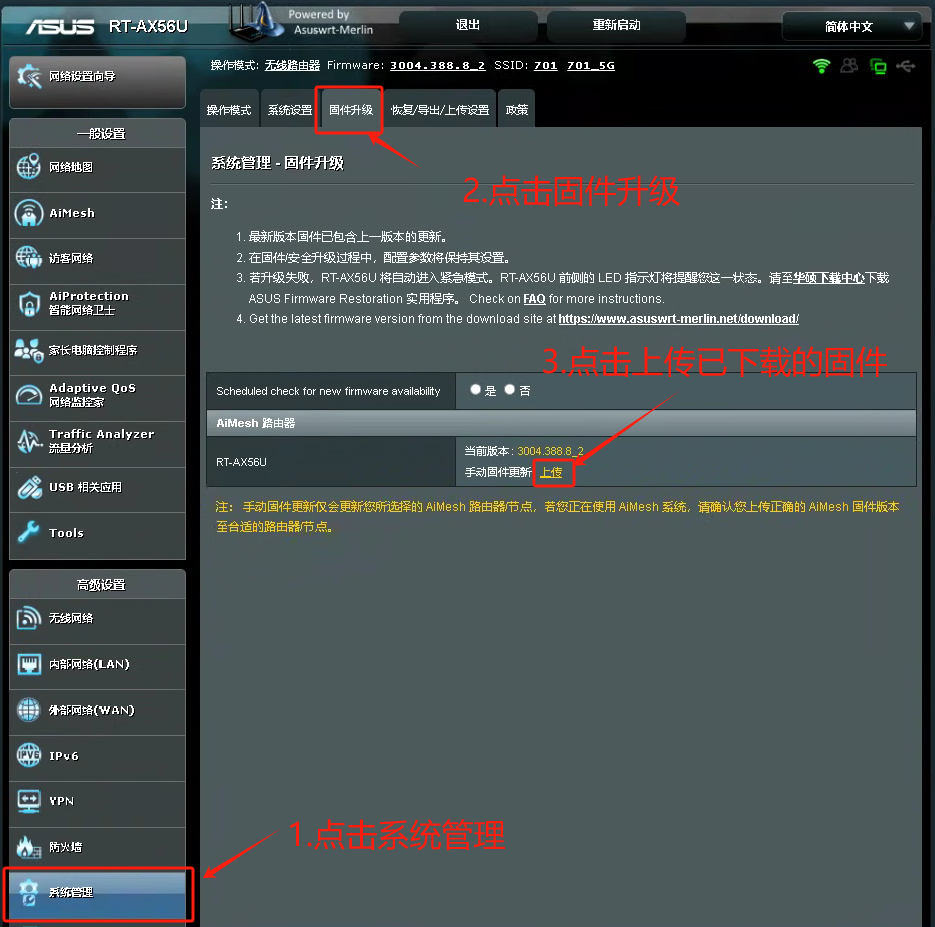Click the 上传 firmware upload link
The height and width of the screenshot is (927, 935).
(x=551, y=472)
